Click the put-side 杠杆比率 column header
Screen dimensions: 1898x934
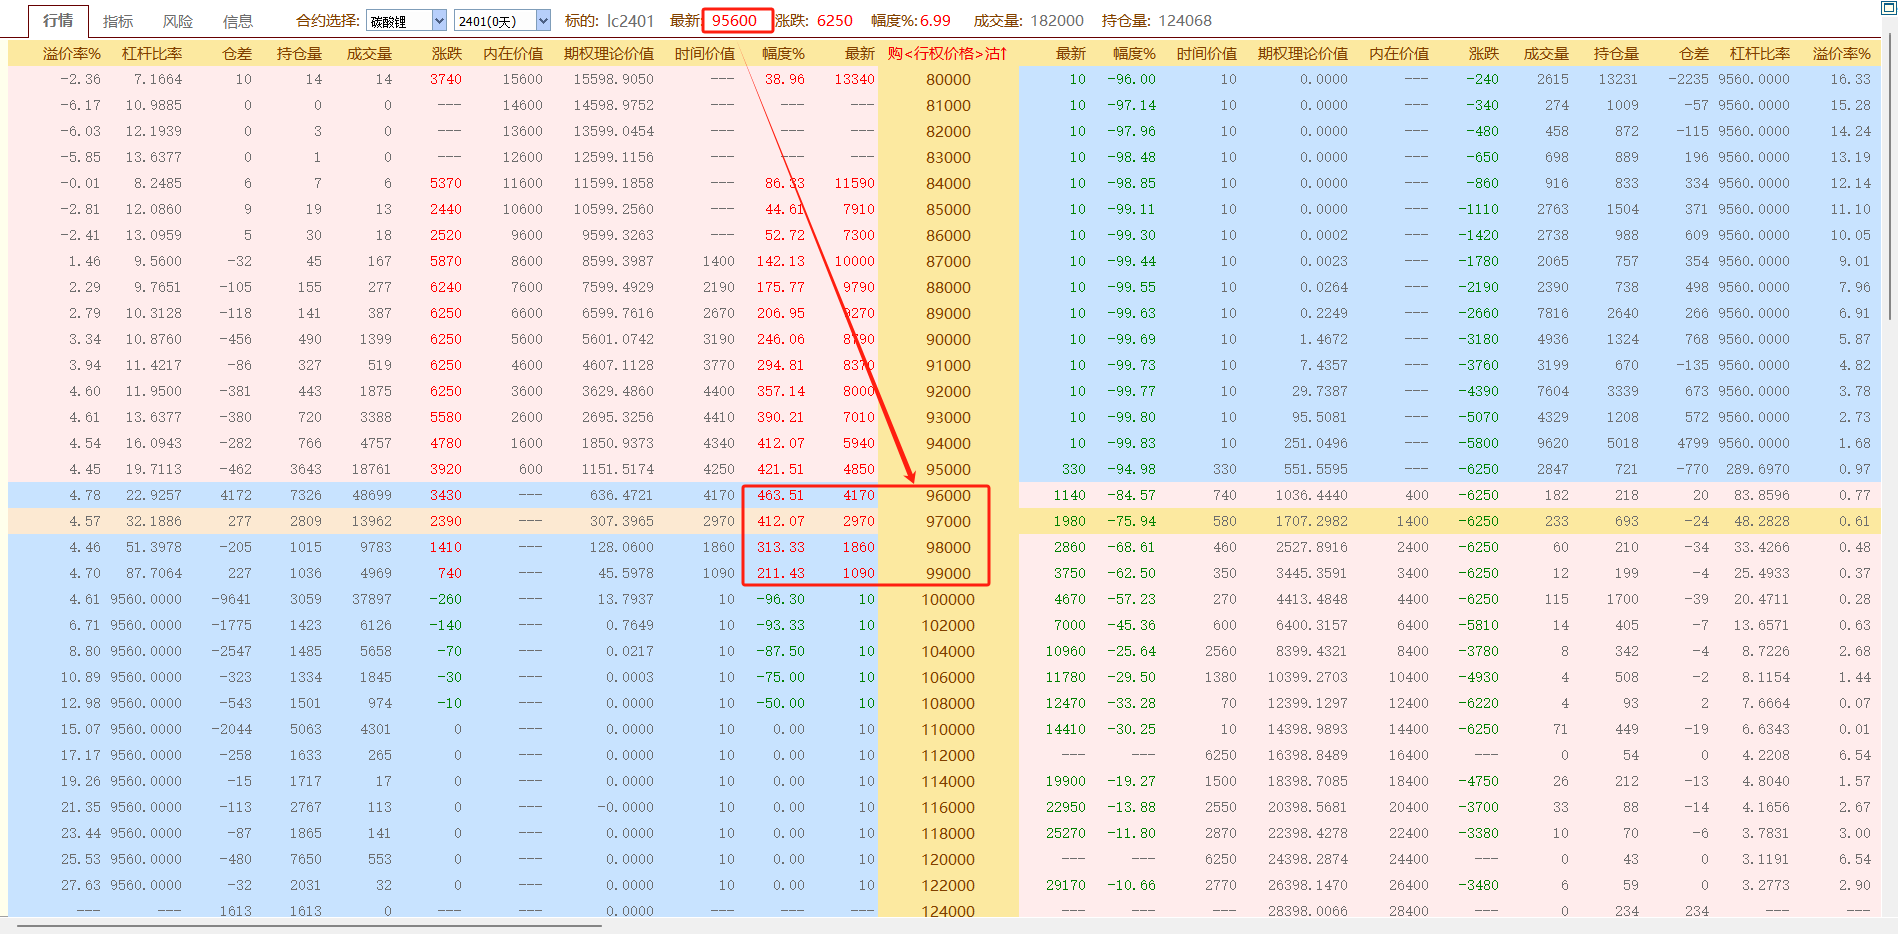pos(1760,53)
